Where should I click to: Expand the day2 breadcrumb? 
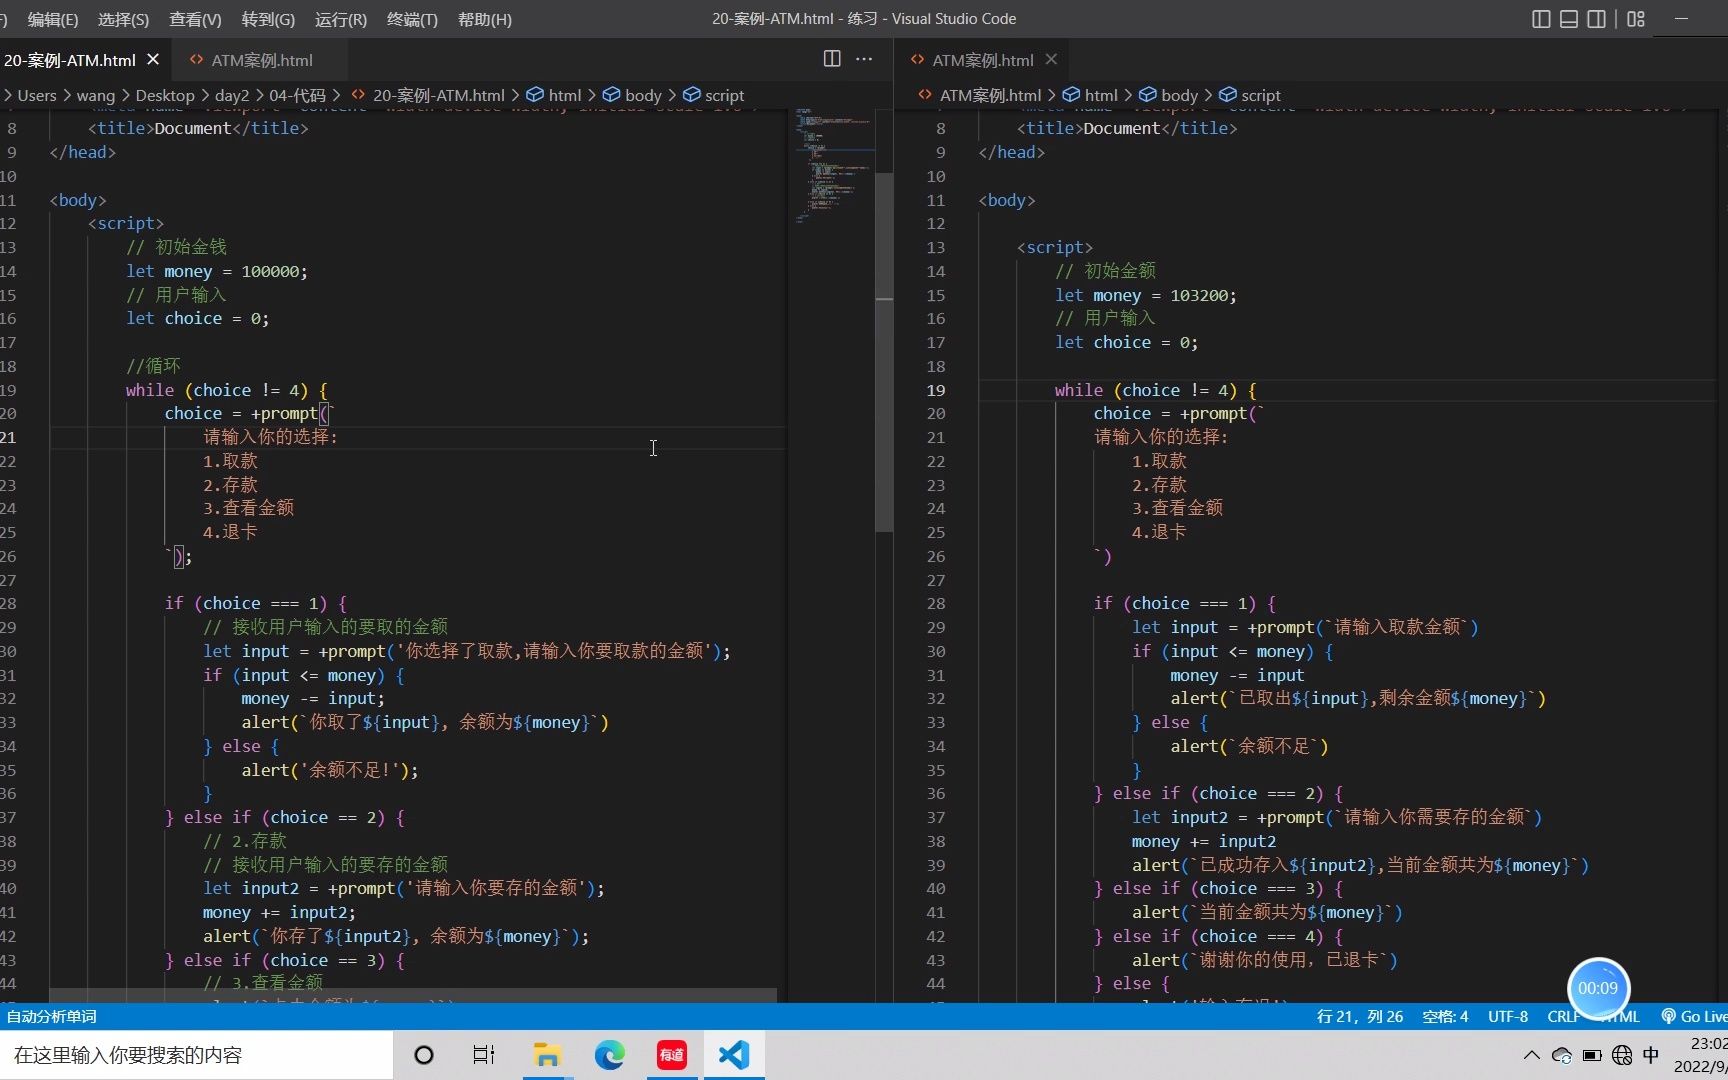pos(232,95)
